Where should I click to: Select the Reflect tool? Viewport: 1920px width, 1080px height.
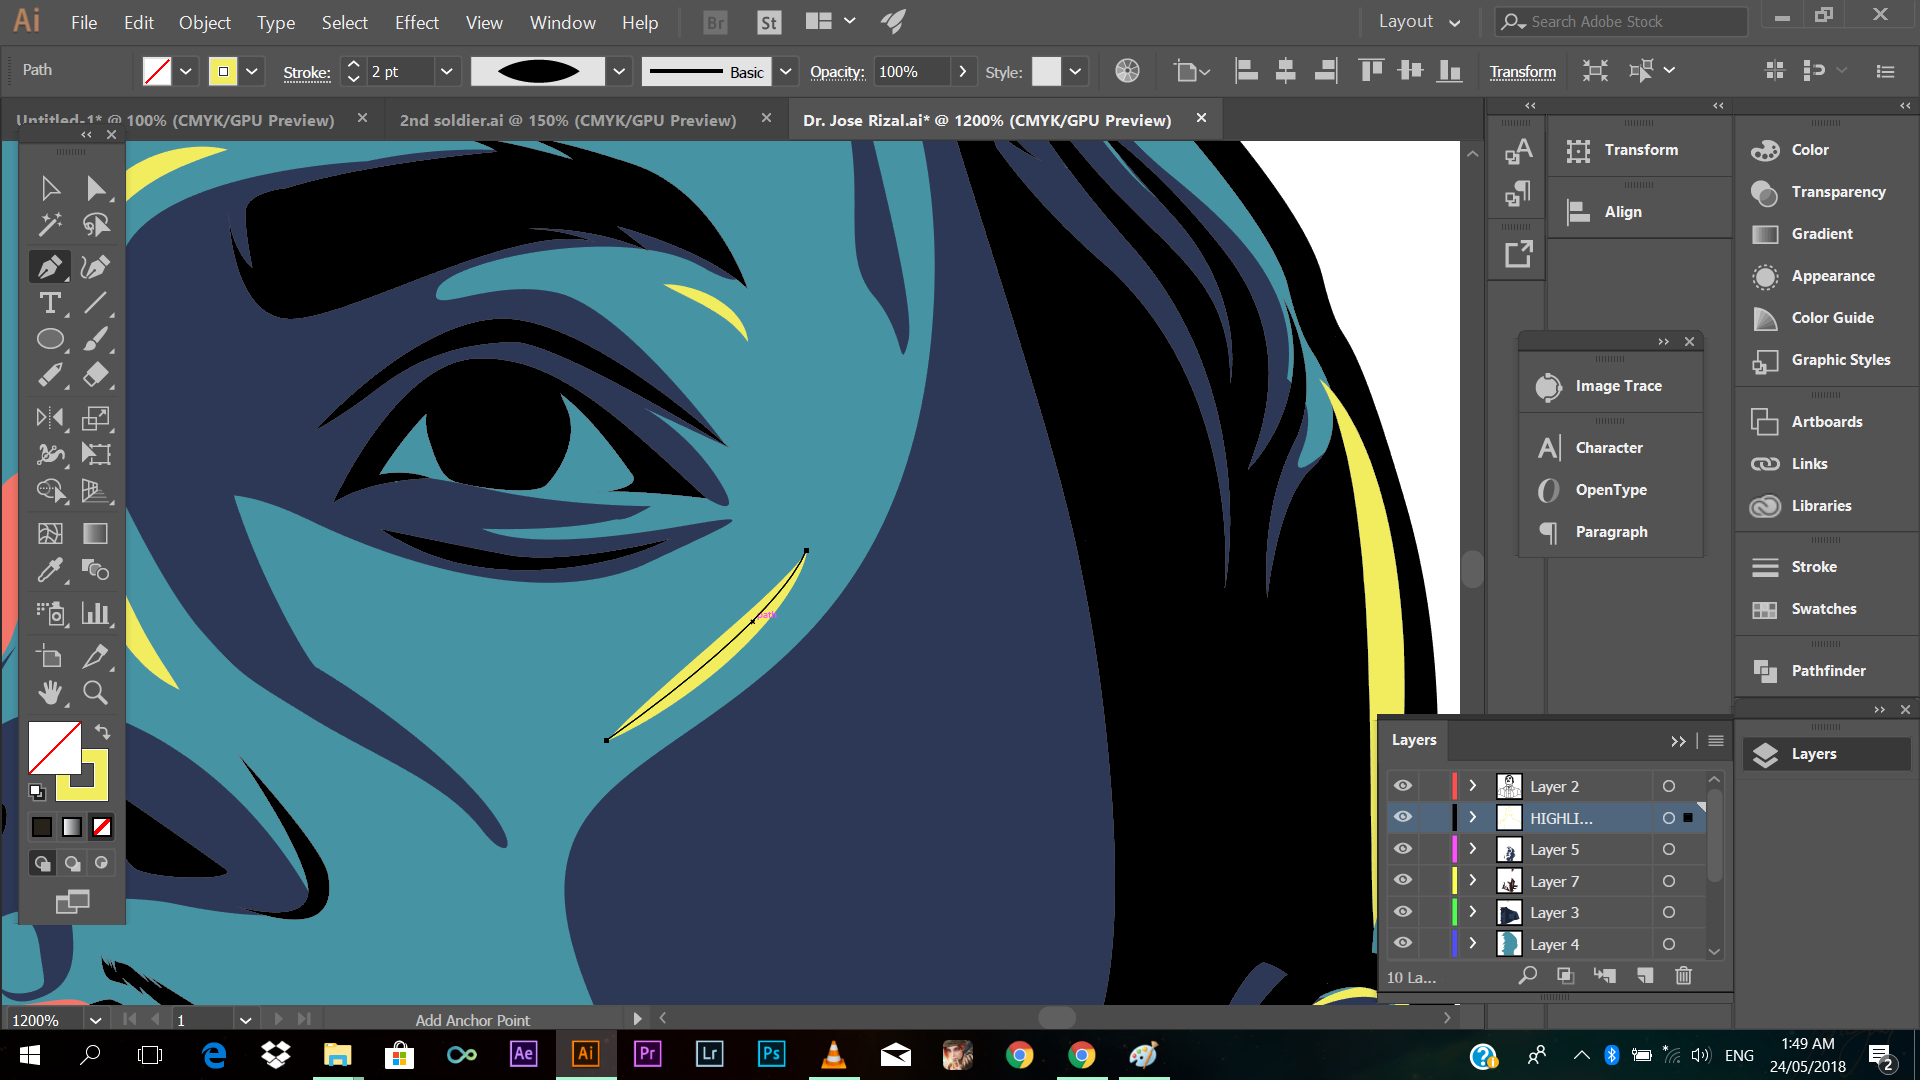click(50, 418)
